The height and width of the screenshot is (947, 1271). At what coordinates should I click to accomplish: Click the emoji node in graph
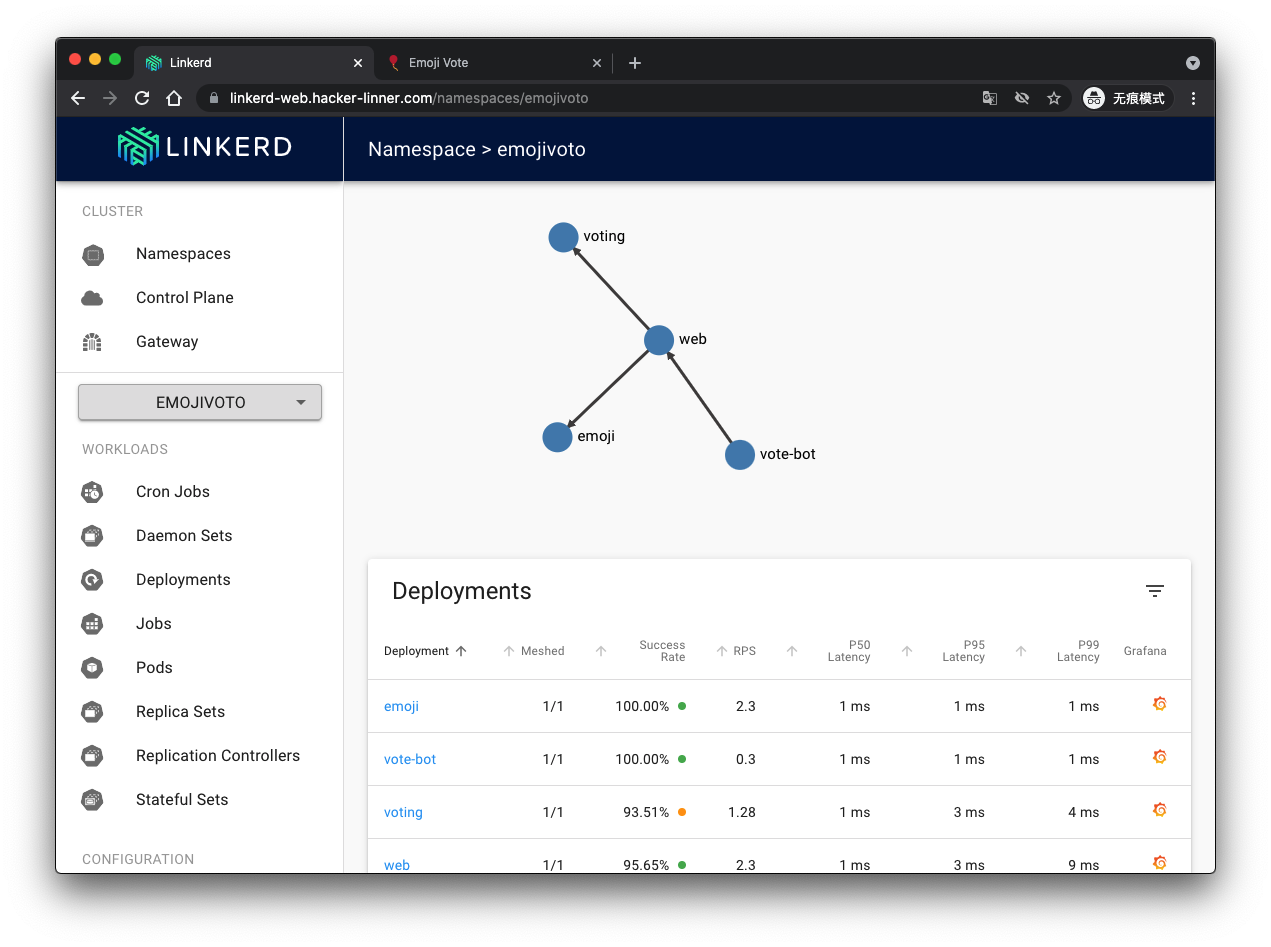557,437
